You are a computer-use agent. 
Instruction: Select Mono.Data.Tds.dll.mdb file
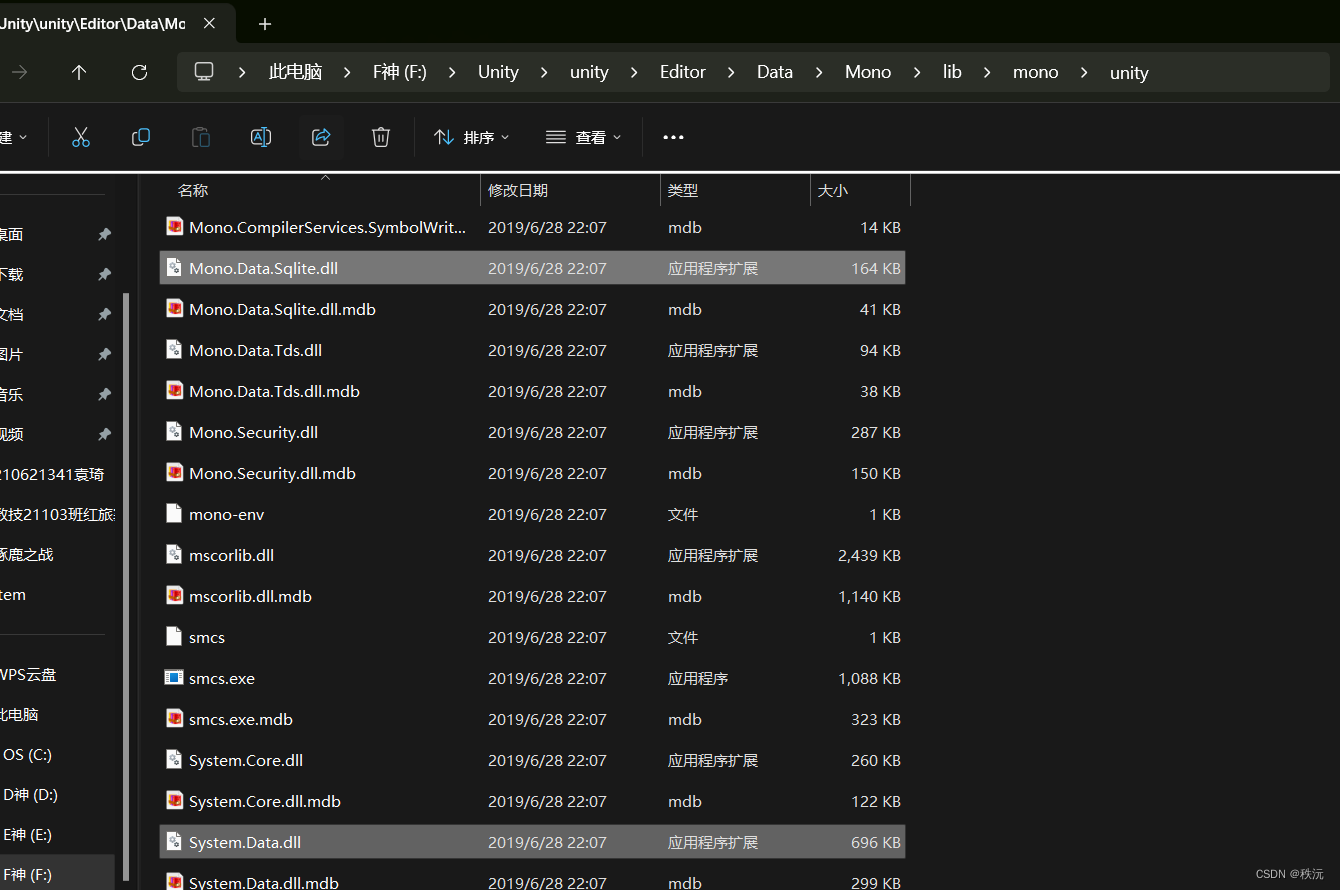[532, 391]
